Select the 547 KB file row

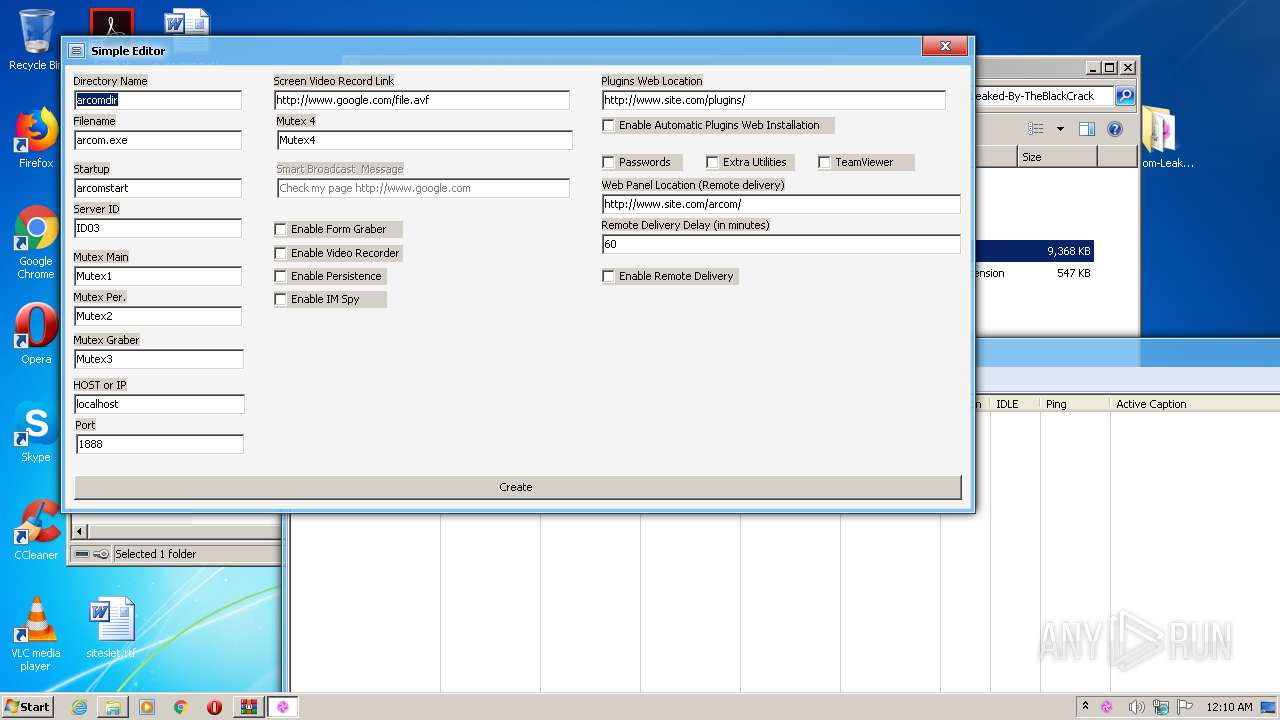coord(1034,273)
